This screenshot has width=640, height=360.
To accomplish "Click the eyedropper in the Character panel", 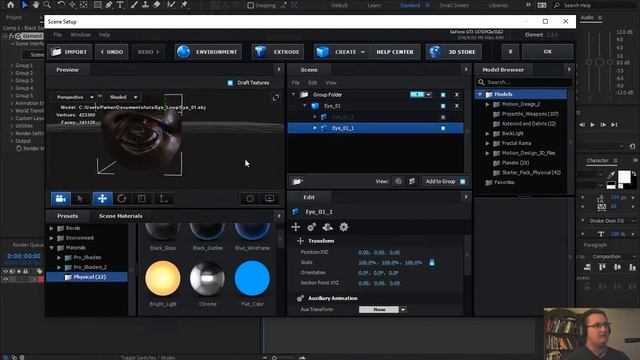I will 611,175.
